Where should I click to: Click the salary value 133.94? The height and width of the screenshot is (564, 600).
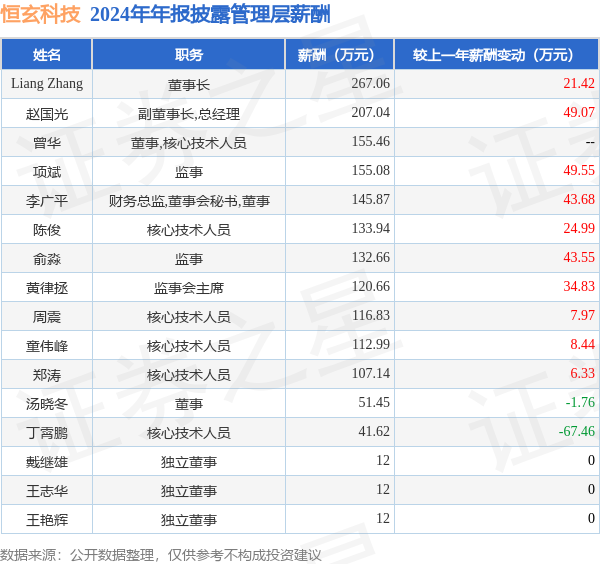coord(371,228)
